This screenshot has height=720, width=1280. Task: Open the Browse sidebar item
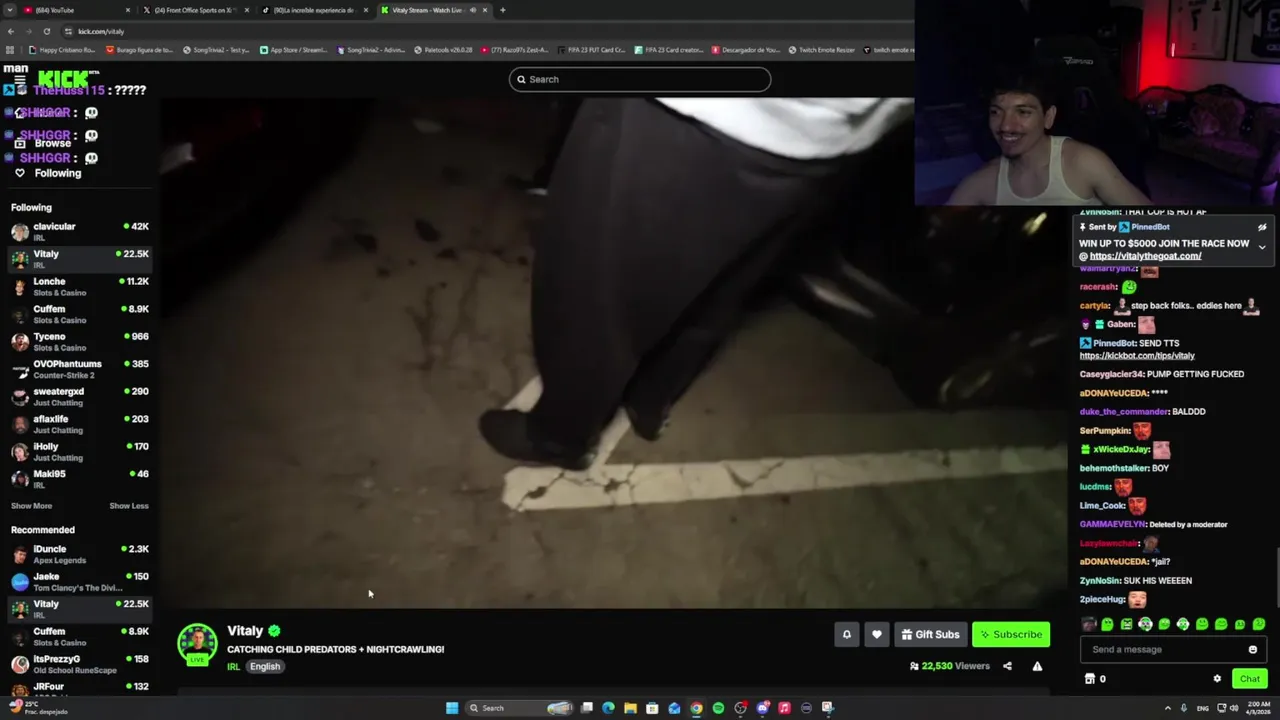[44, 143]
